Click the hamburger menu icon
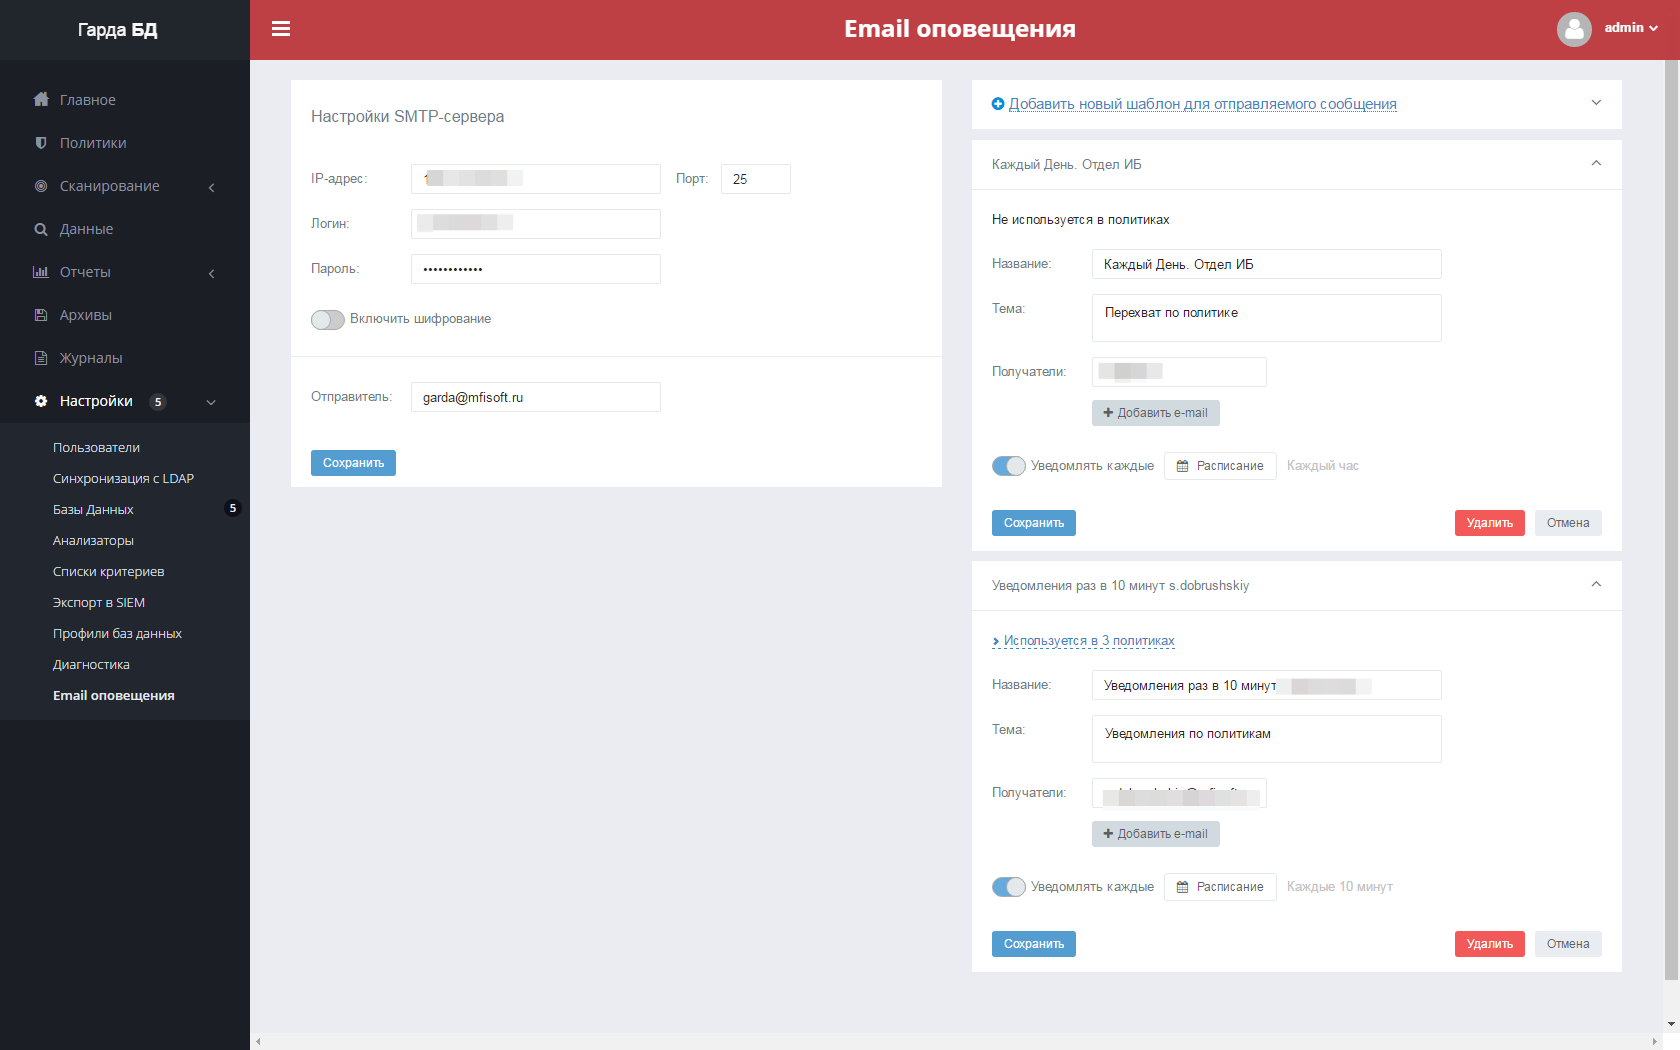The height and width of the screenshot is (1050, 1680). 281,29
